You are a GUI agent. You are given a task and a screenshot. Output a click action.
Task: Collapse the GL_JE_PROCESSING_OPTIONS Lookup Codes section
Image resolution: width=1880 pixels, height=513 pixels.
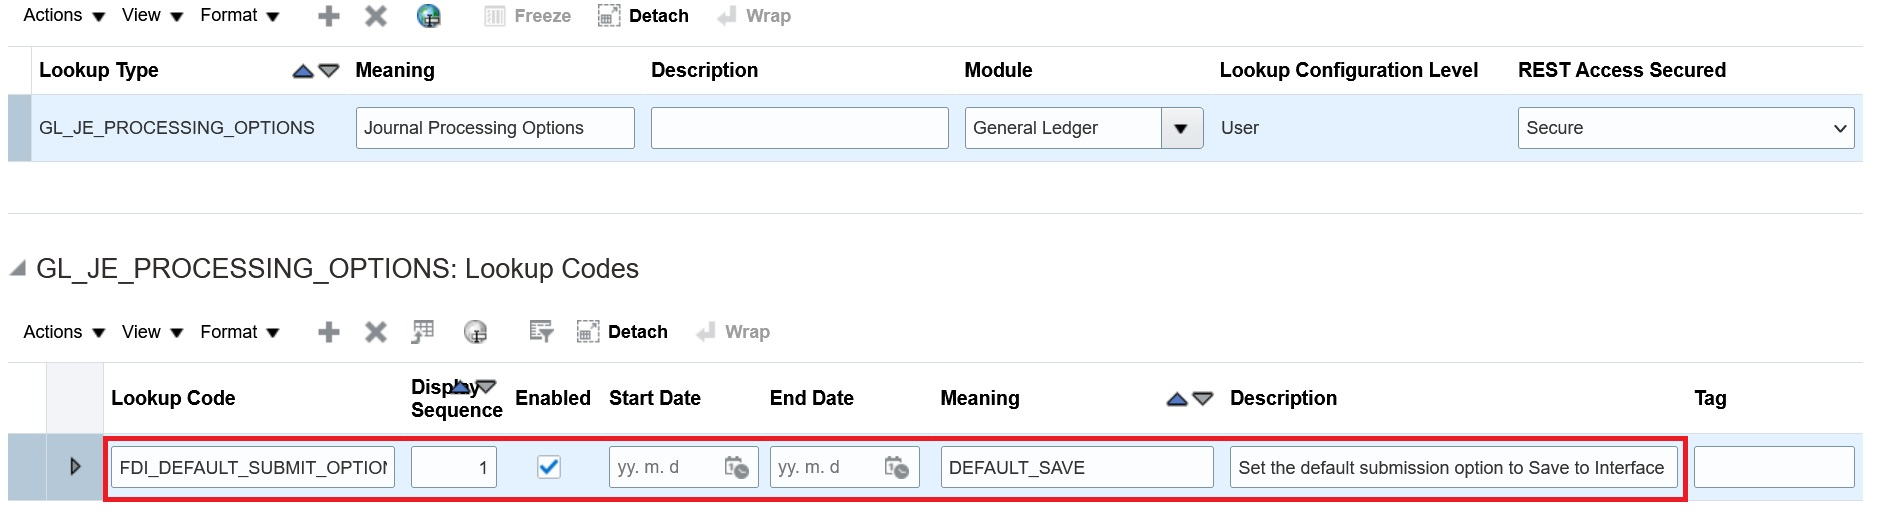[18, 269]
